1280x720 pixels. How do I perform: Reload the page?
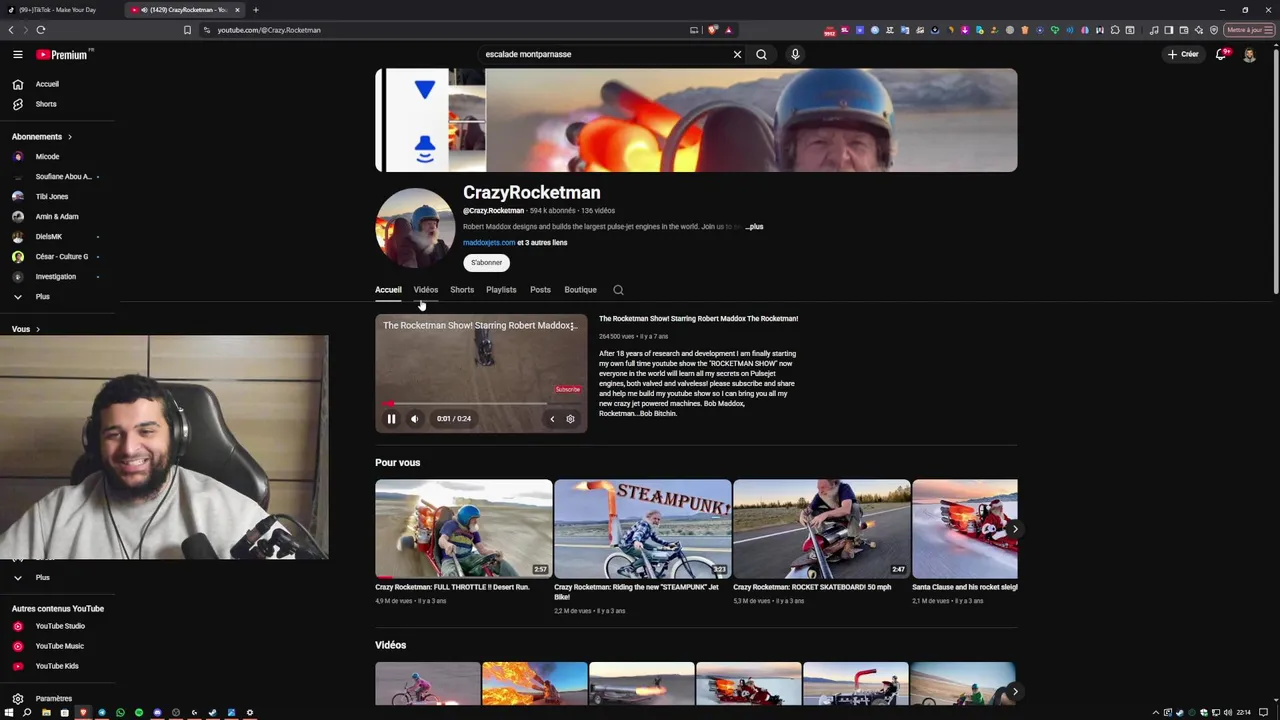(x=41, y=30)
